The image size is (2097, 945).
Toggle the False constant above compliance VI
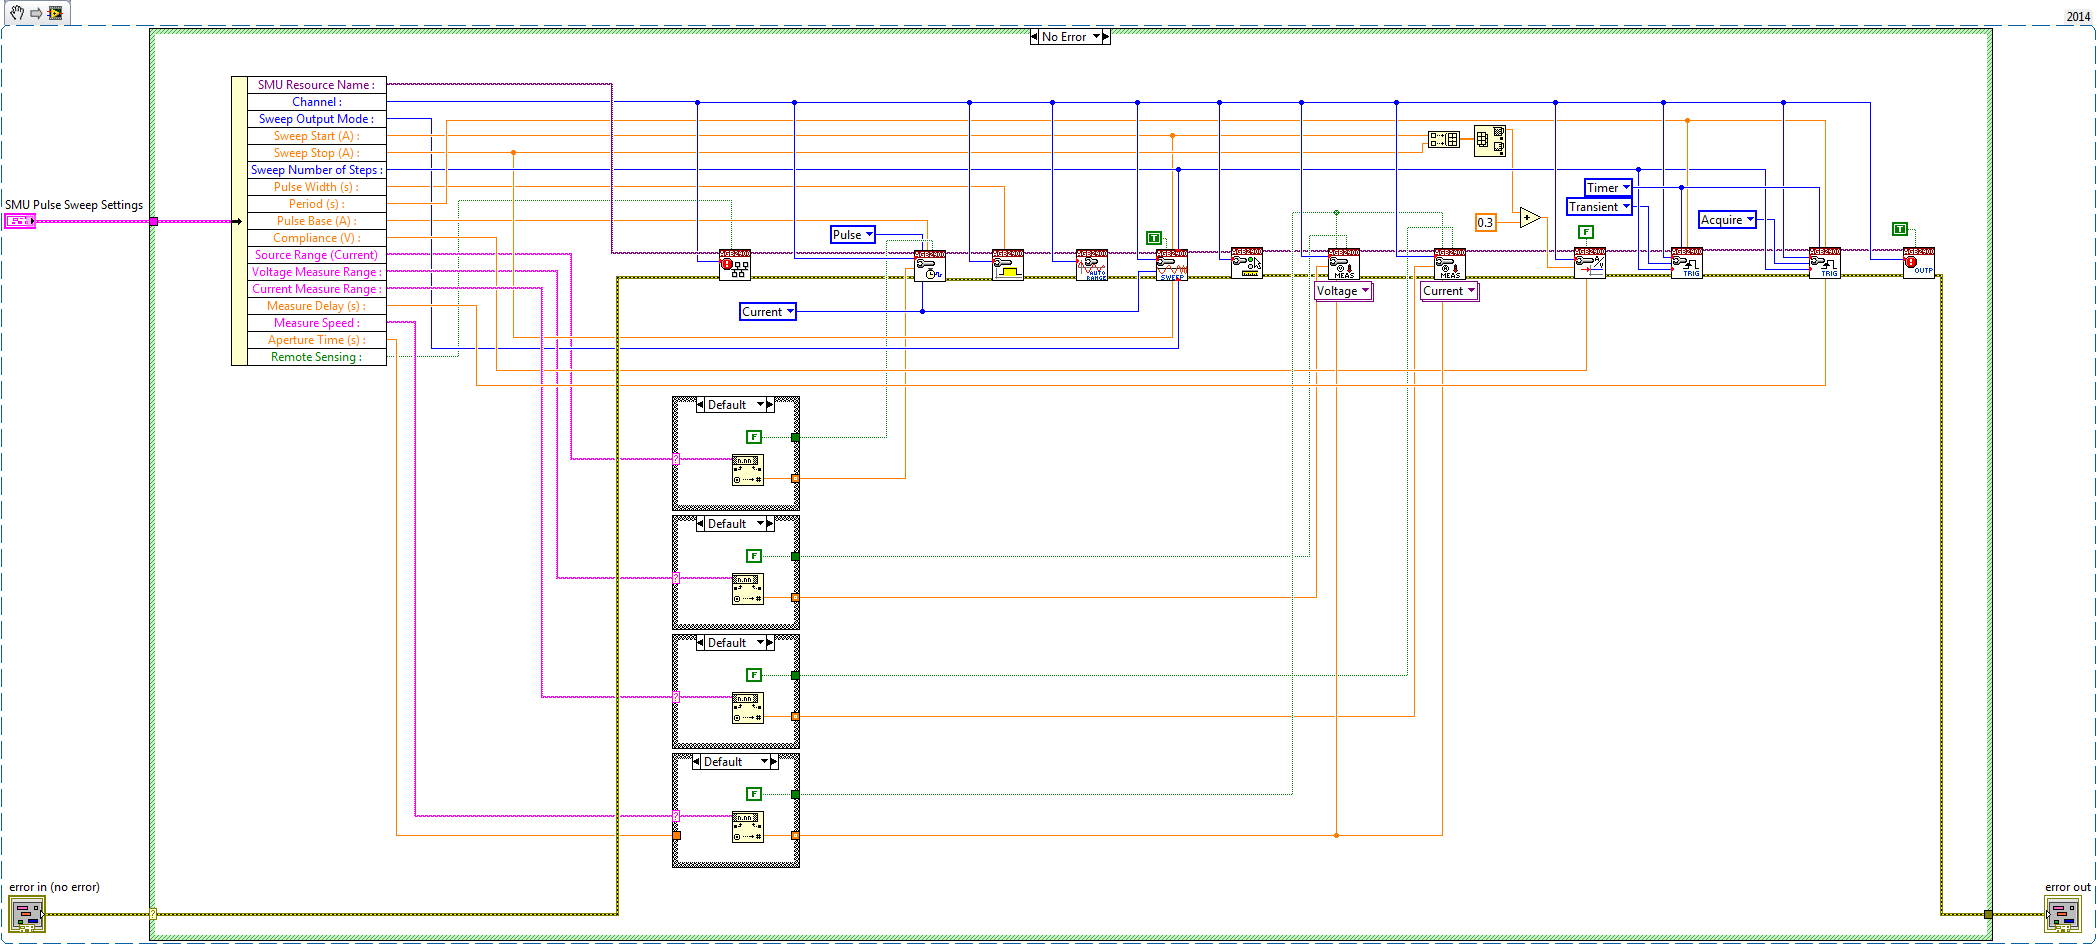pos(1586,232)
